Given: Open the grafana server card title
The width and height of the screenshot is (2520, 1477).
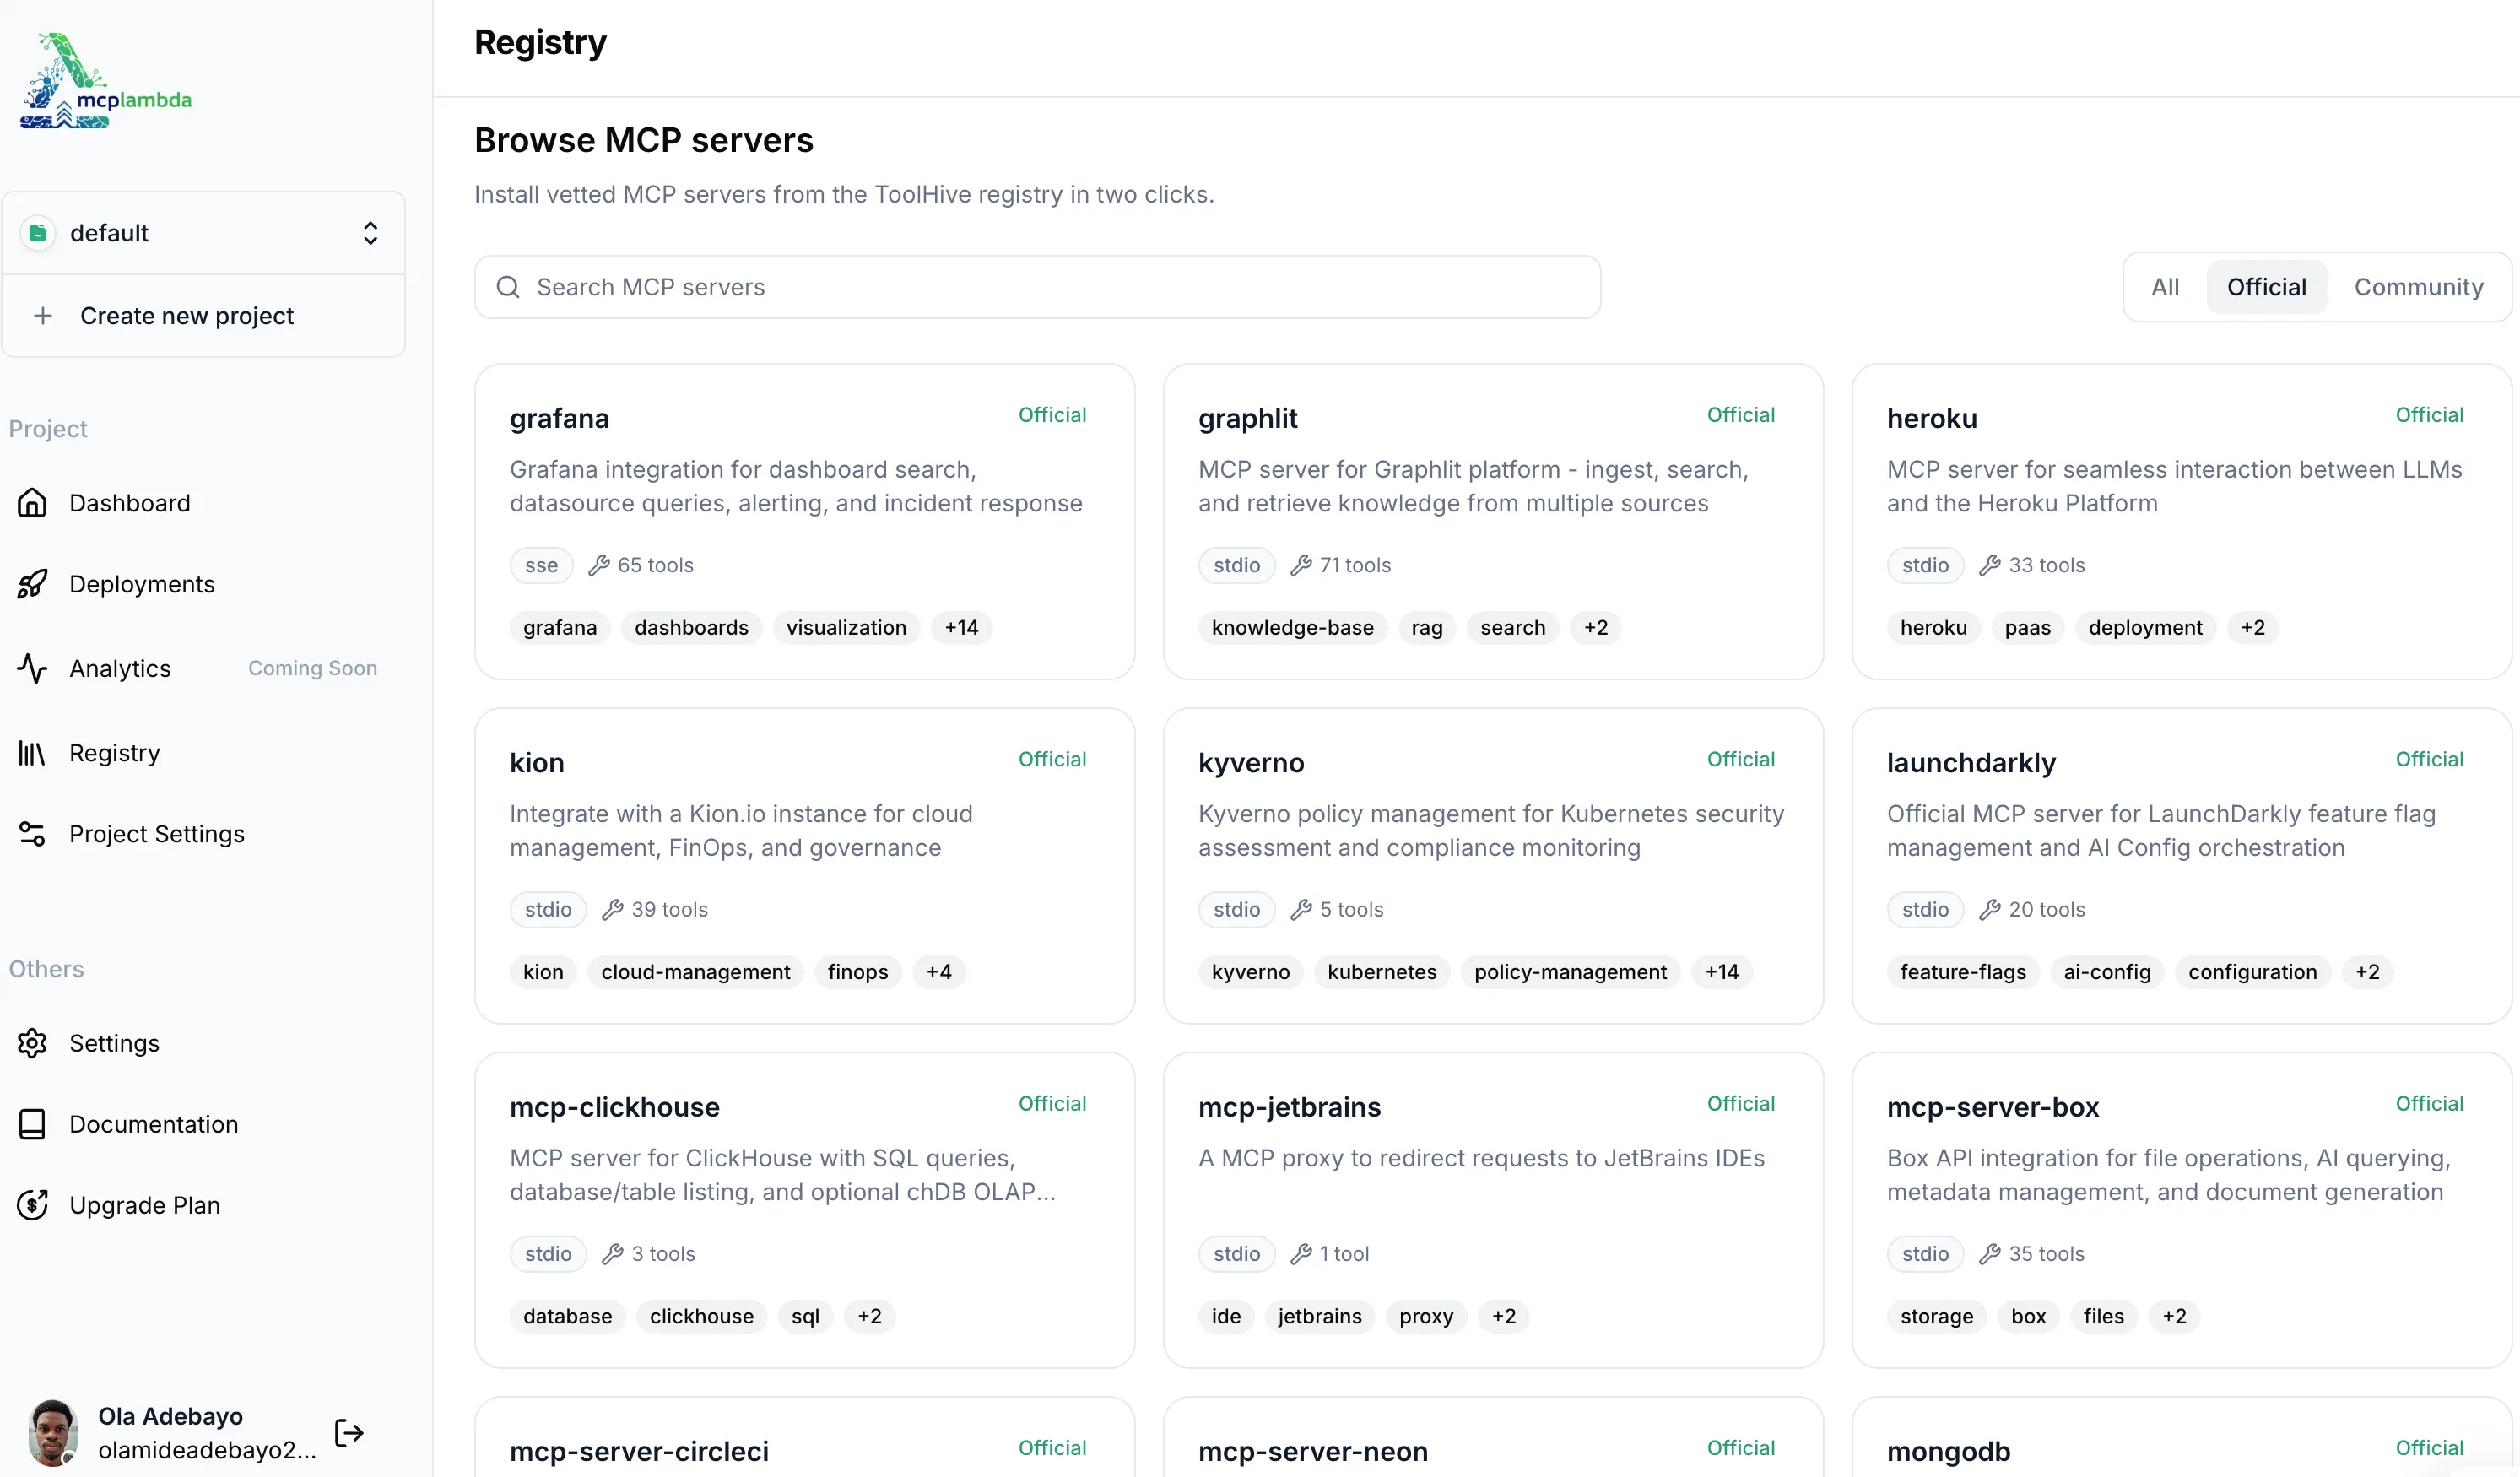Looking at the screenshot, I should tap(559, 418).
